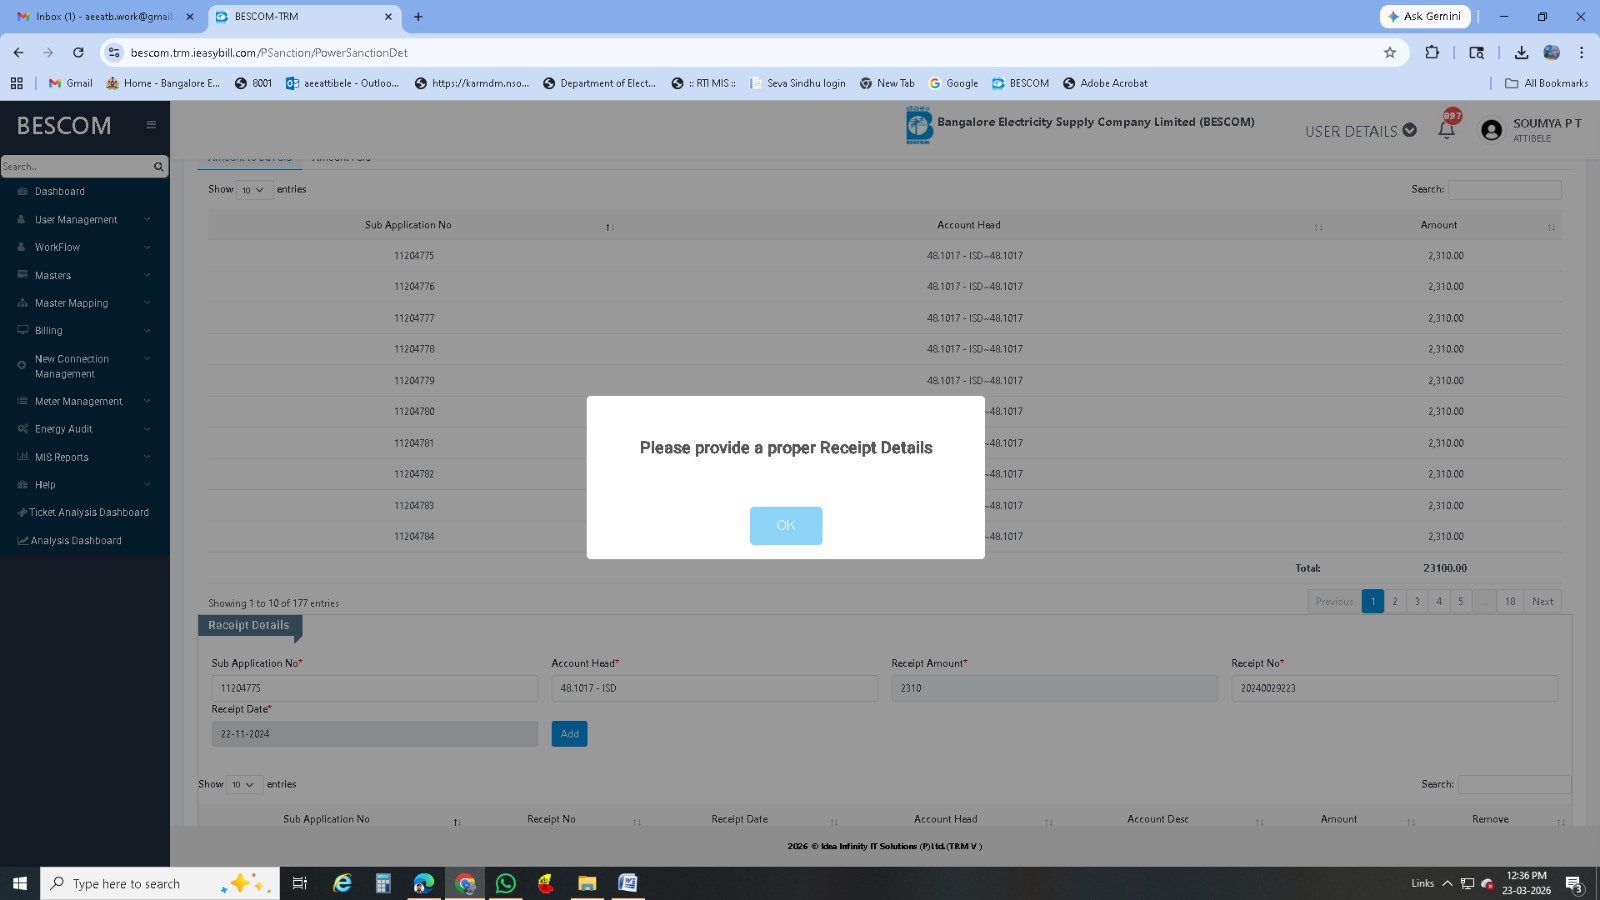
Task: Expand the Billing menu
Action: point(84,330)
